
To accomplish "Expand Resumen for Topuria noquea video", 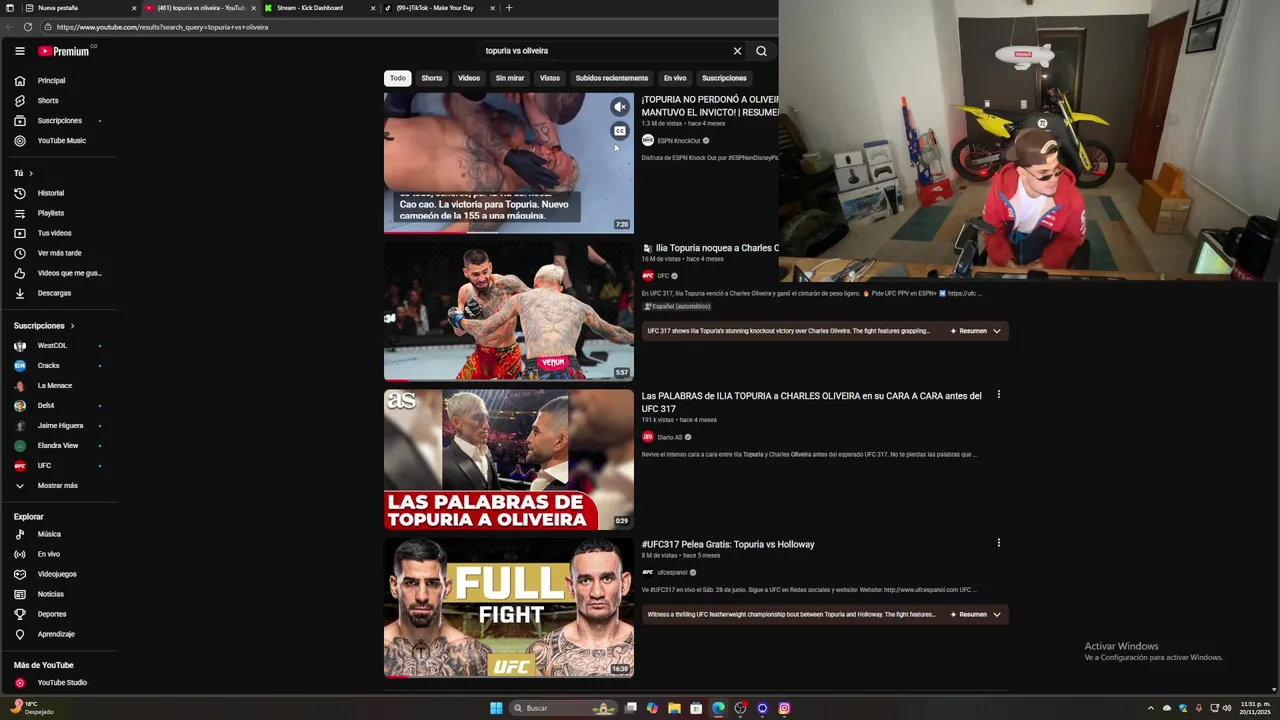I will [x=976, y=331].
